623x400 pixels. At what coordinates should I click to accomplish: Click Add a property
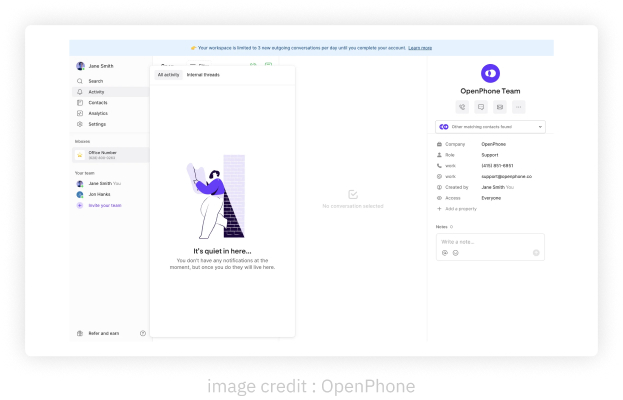tap(457, 209)
